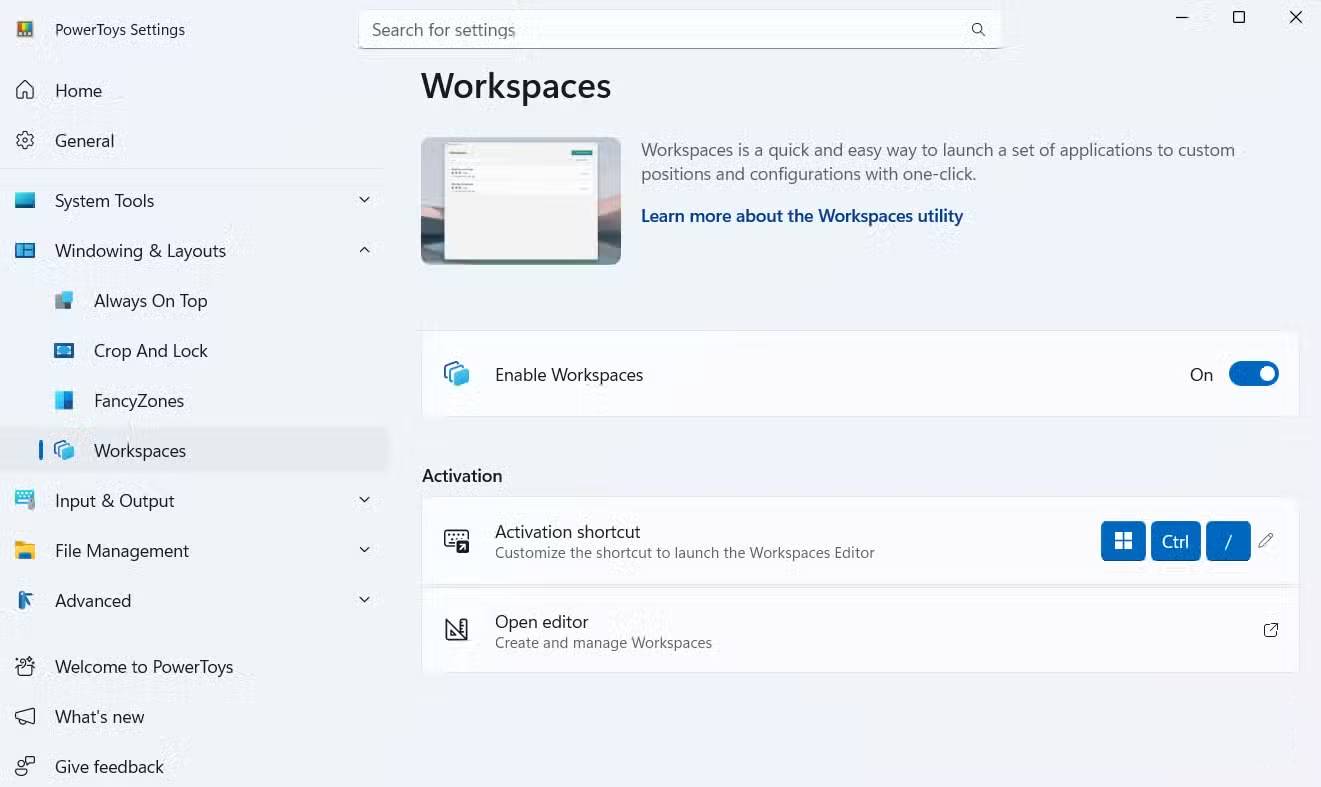Viewport: 1321px width, 787px height.
Task: Select Workspaces in the sidebar
Action: pyautogui.click(x=193, y=450)
